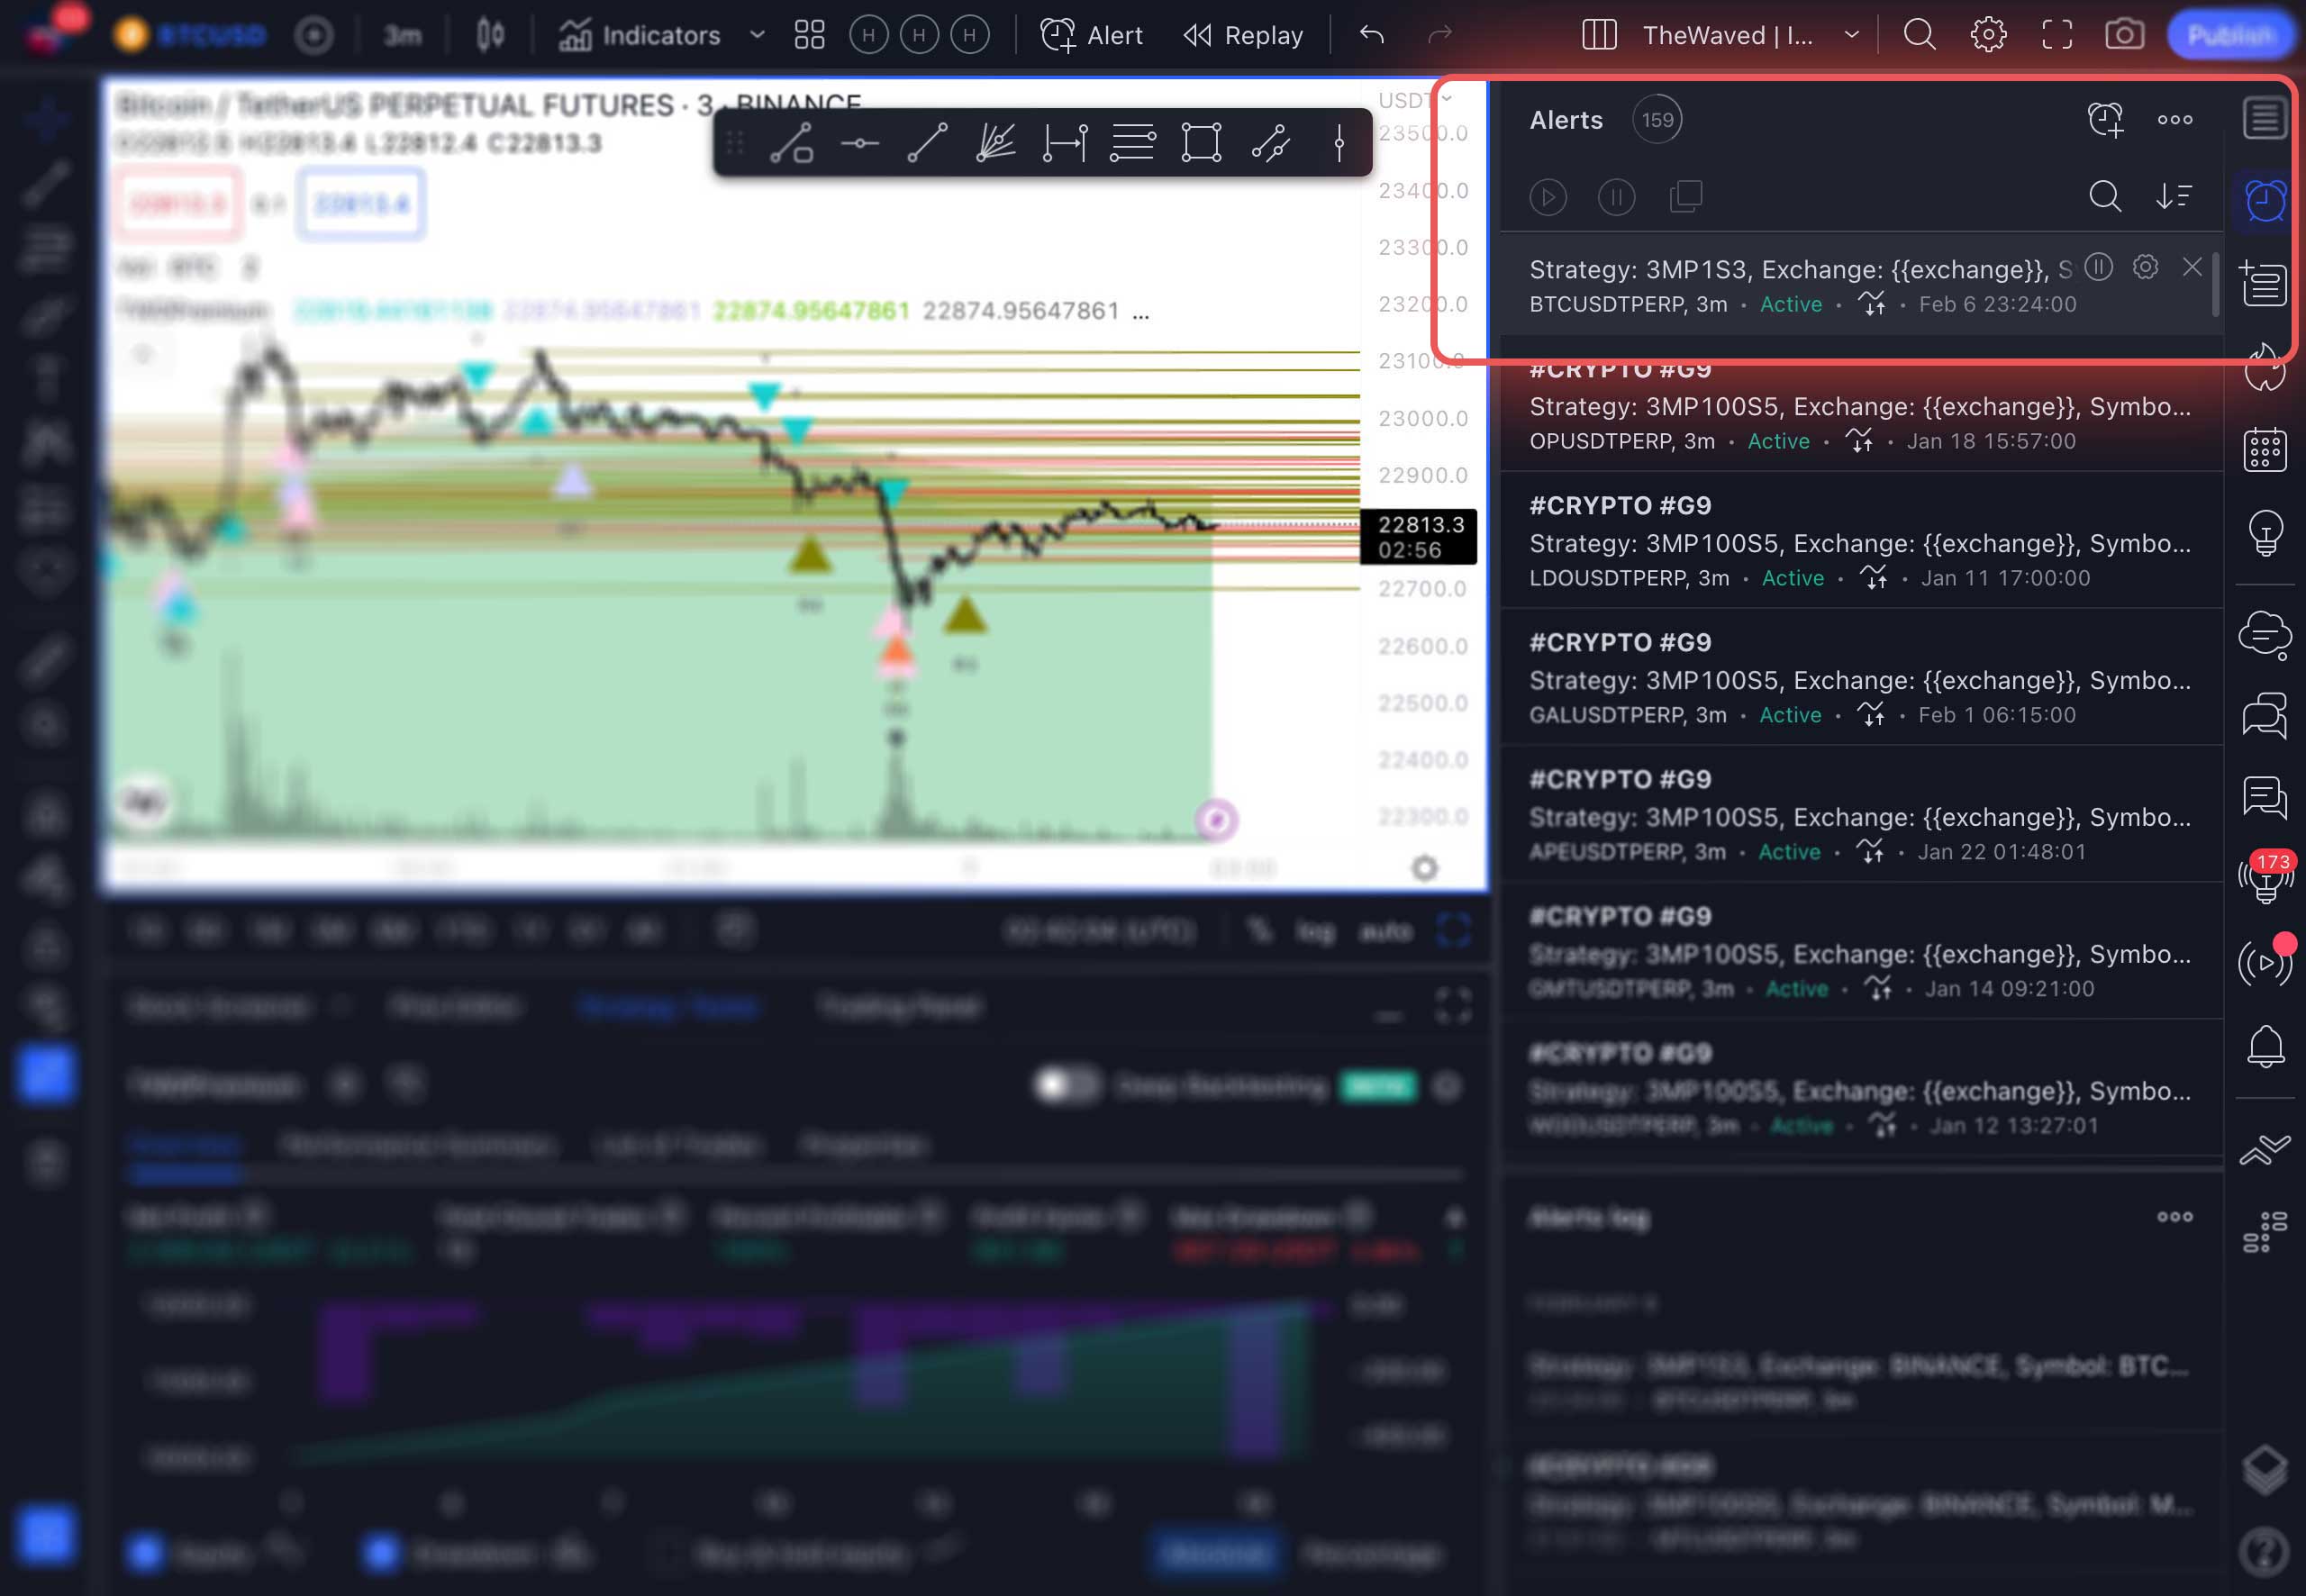The height and width of the screenshot is (1596, 2306).
Task: Open the Notifications bell panel
Action: coord(2265,1047)
